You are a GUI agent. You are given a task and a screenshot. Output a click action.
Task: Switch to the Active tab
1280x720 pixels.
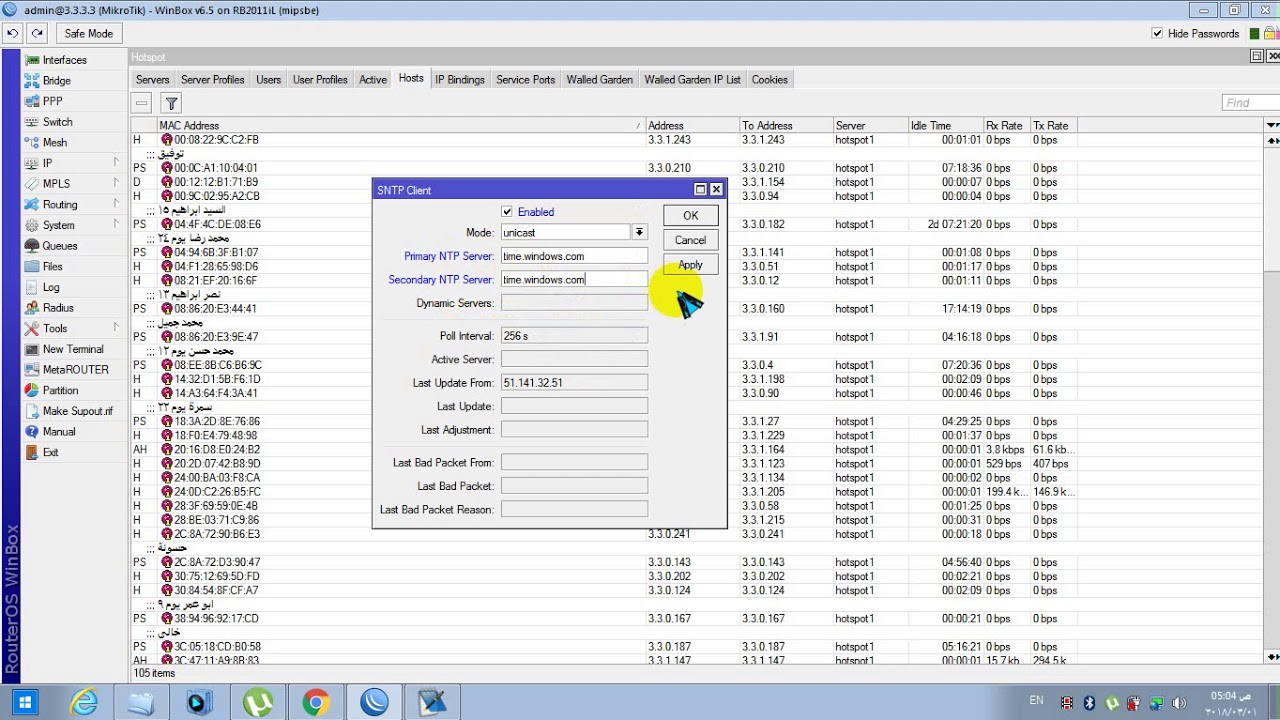373,80
